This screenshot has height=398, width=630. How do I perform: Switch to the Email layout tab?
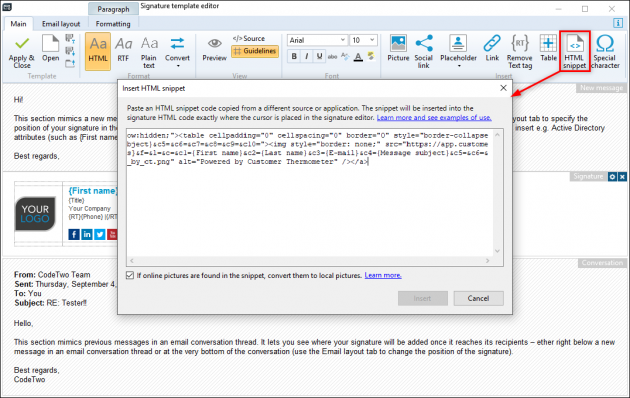[61, 24]
